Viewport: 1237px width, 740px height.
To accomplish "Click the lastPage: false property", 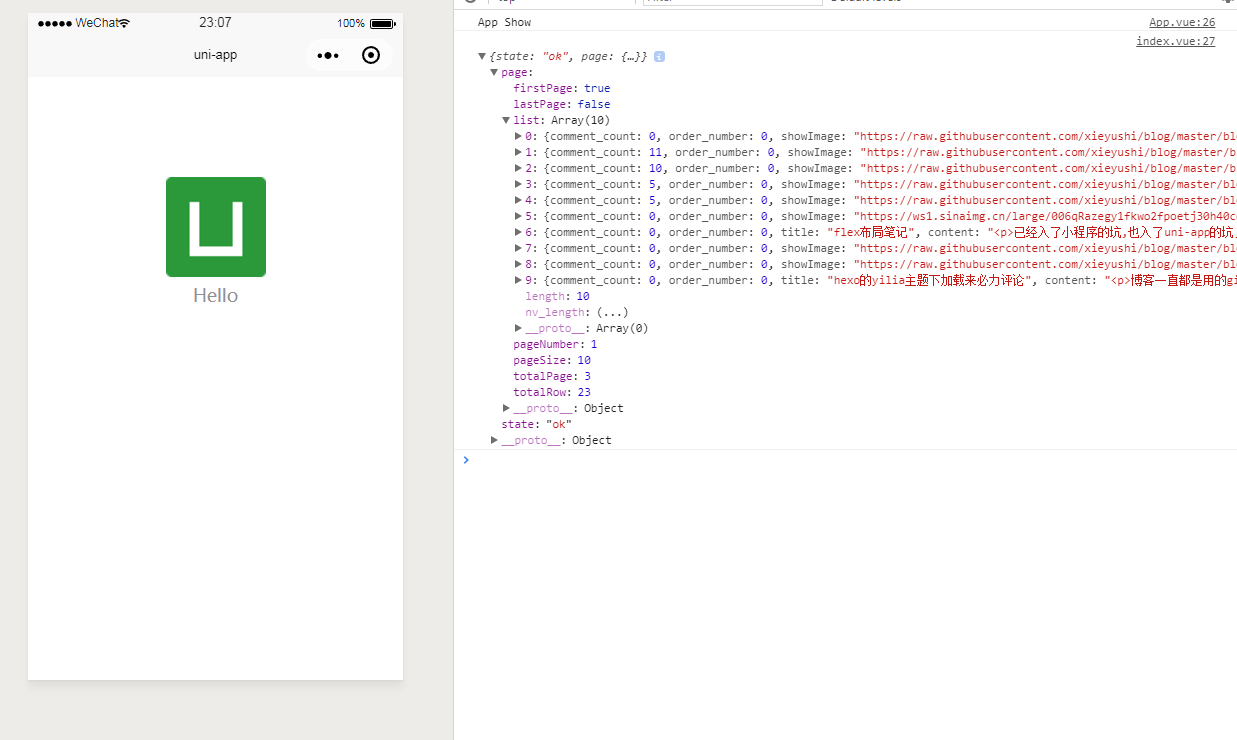I will (x=561, y=105).
